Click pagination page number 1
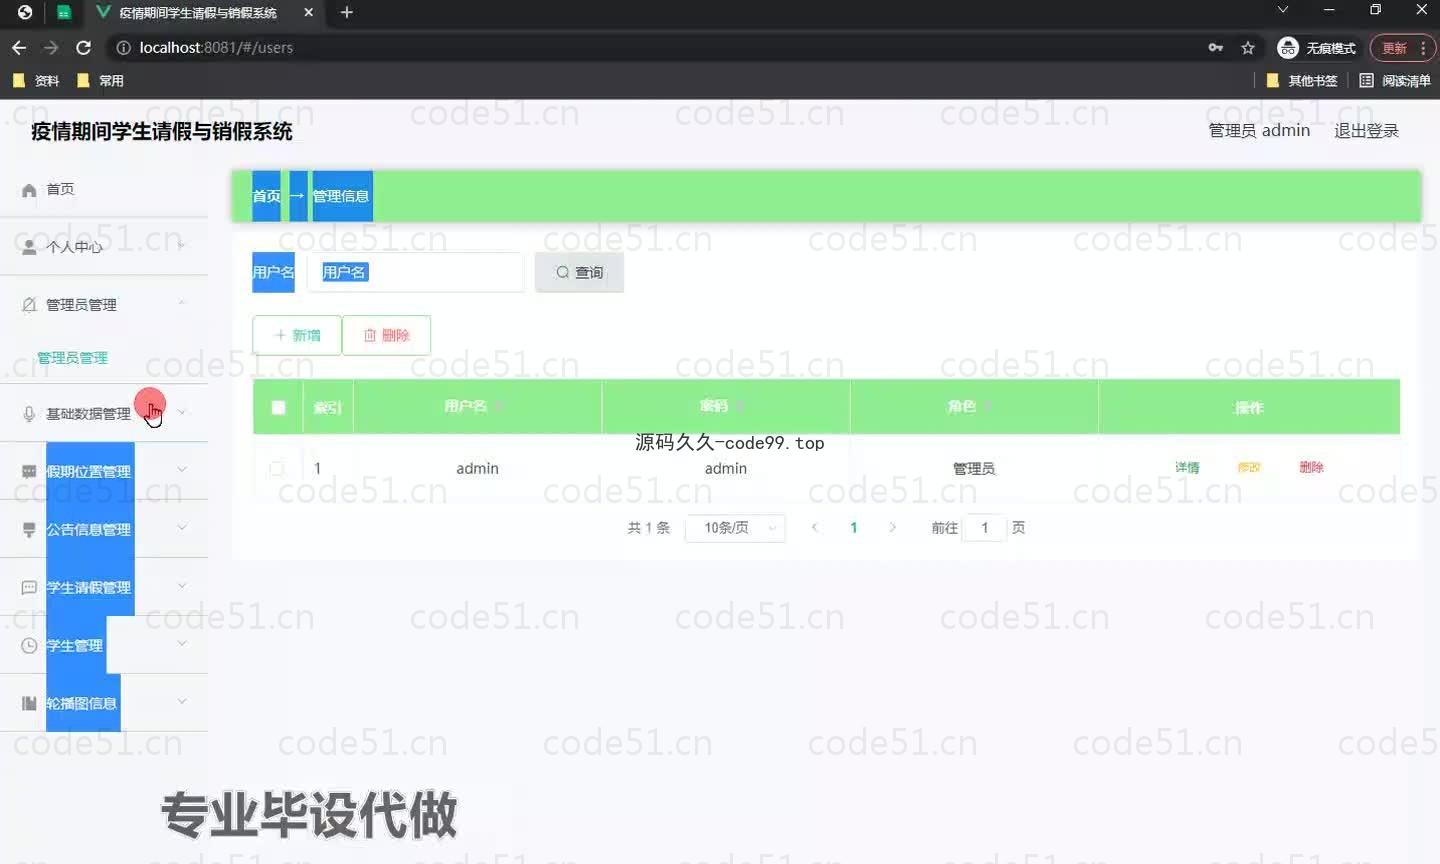Image resolution: width=1440 pixels, height=864 pixels. click(853, 528)
